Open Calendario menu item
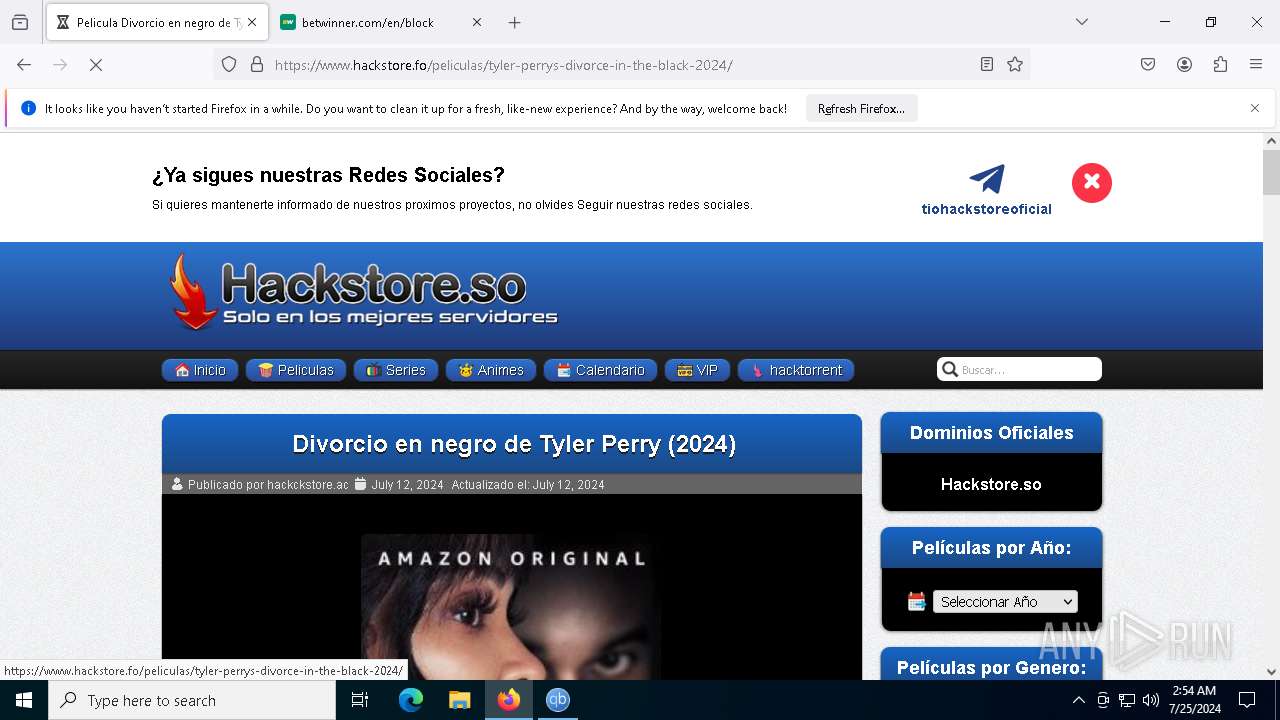 pos(600,370)
